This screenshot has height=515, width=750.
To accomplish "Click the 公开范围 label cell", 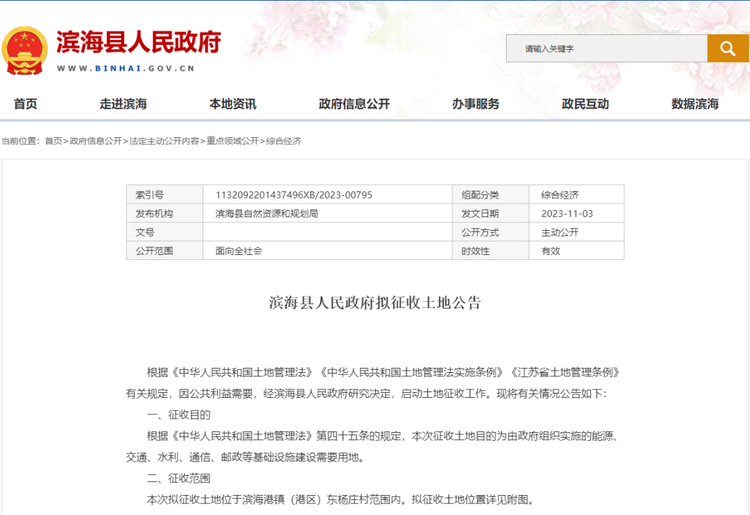I will (x=165, y=251).
